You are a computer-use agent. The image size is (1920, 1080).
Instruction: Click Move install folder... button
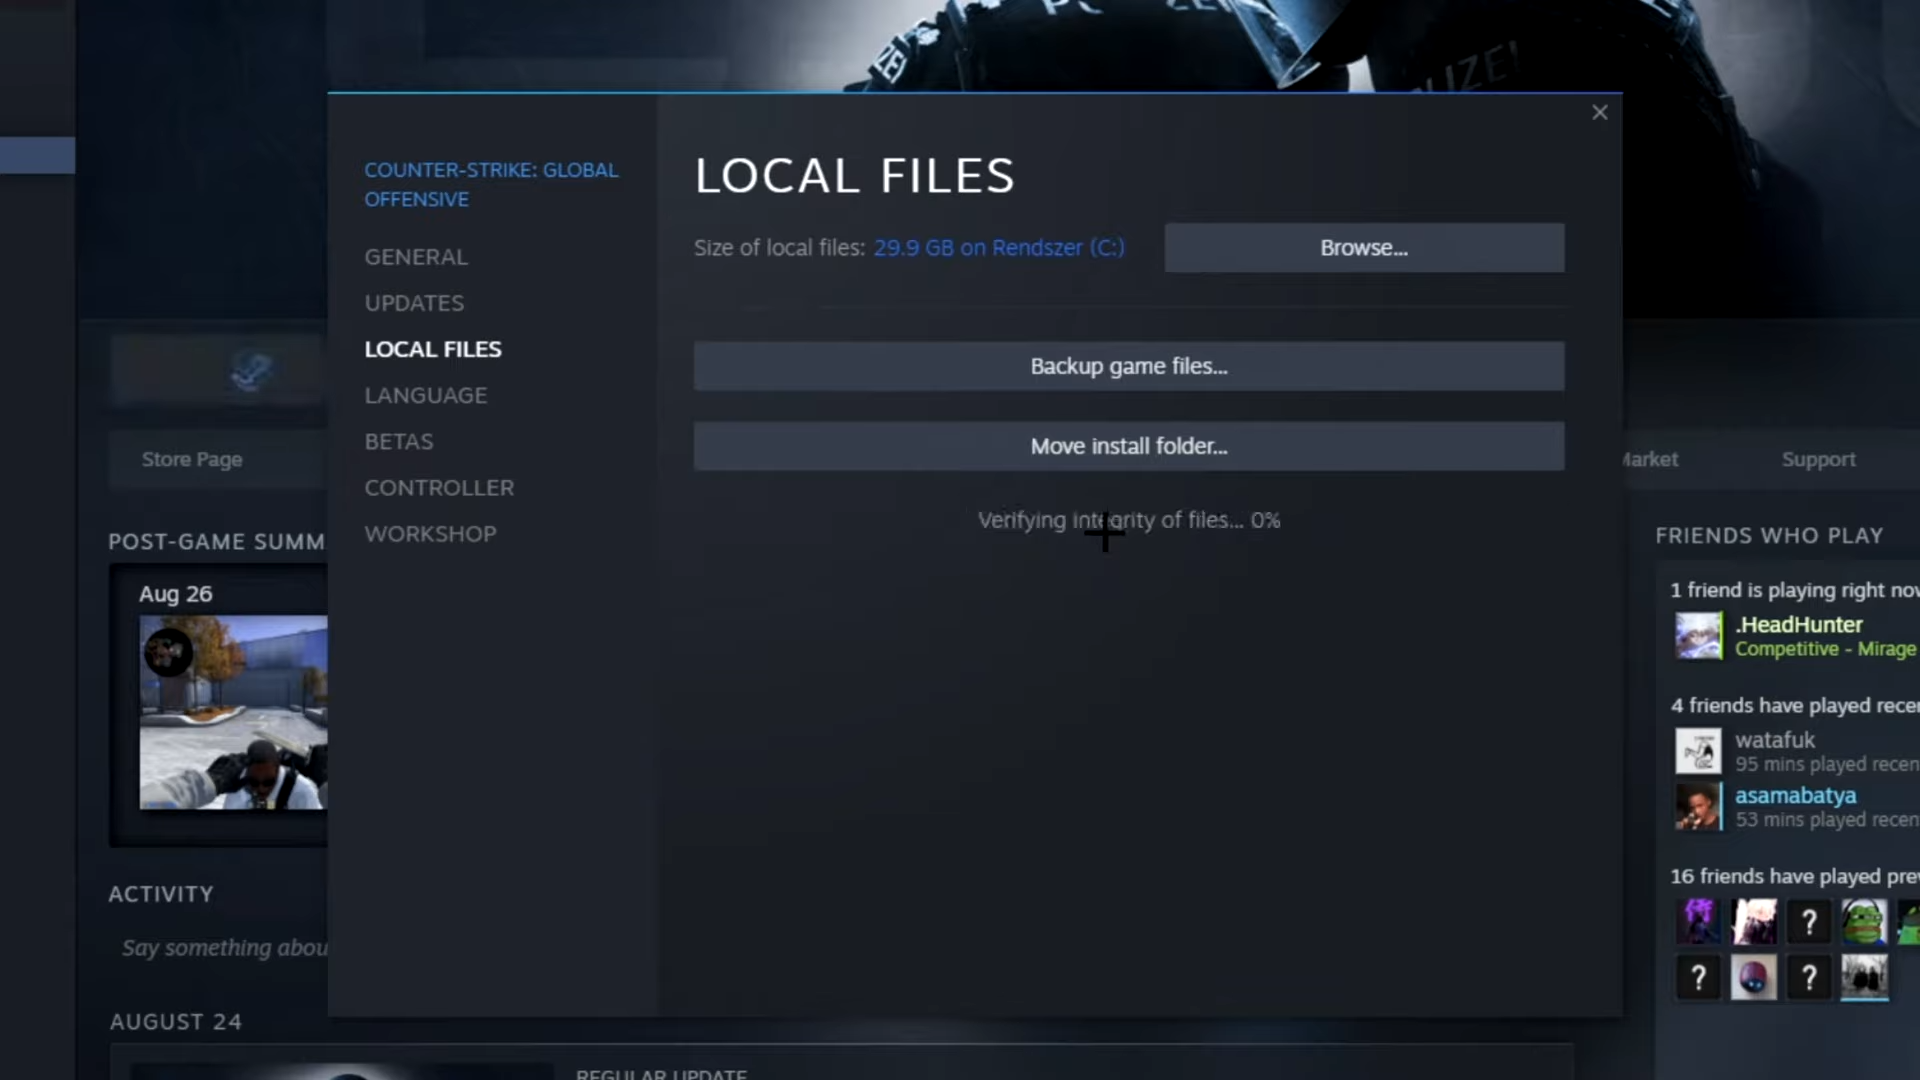coord(1129,446)
